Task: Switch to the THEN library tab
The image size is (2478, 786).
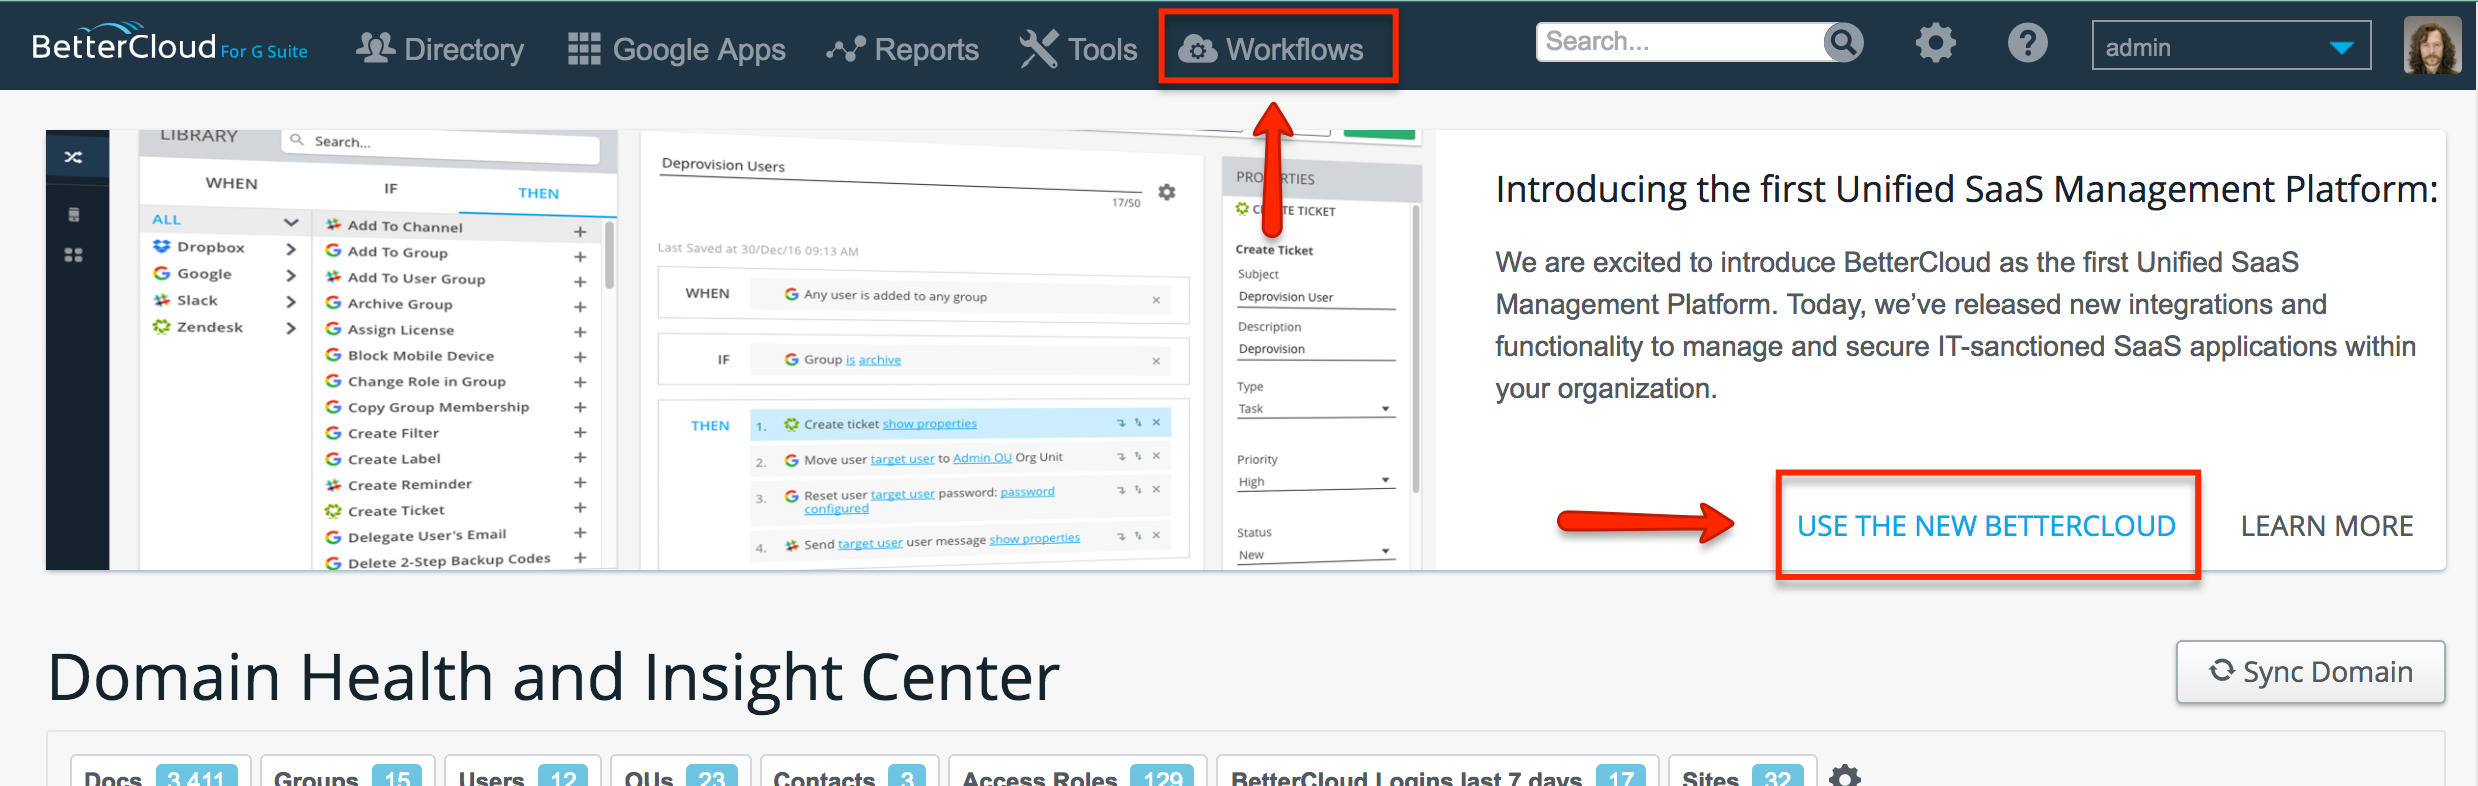Action: click(538, 193)
